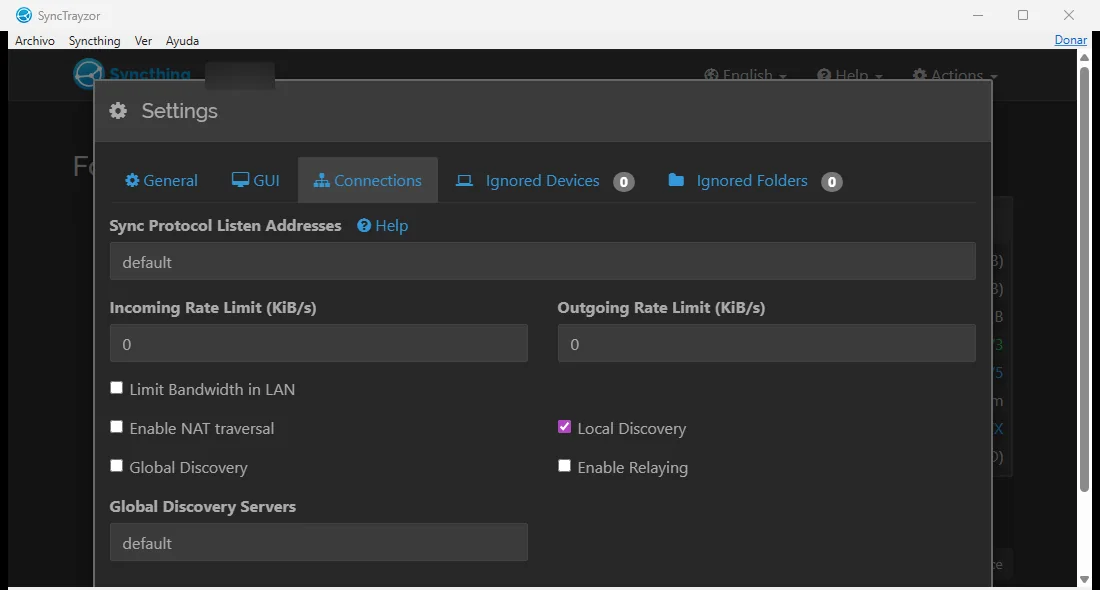Switch to the GUI settings tab
Viewport: 1100px width, 590px height.
tap(255, 181)
